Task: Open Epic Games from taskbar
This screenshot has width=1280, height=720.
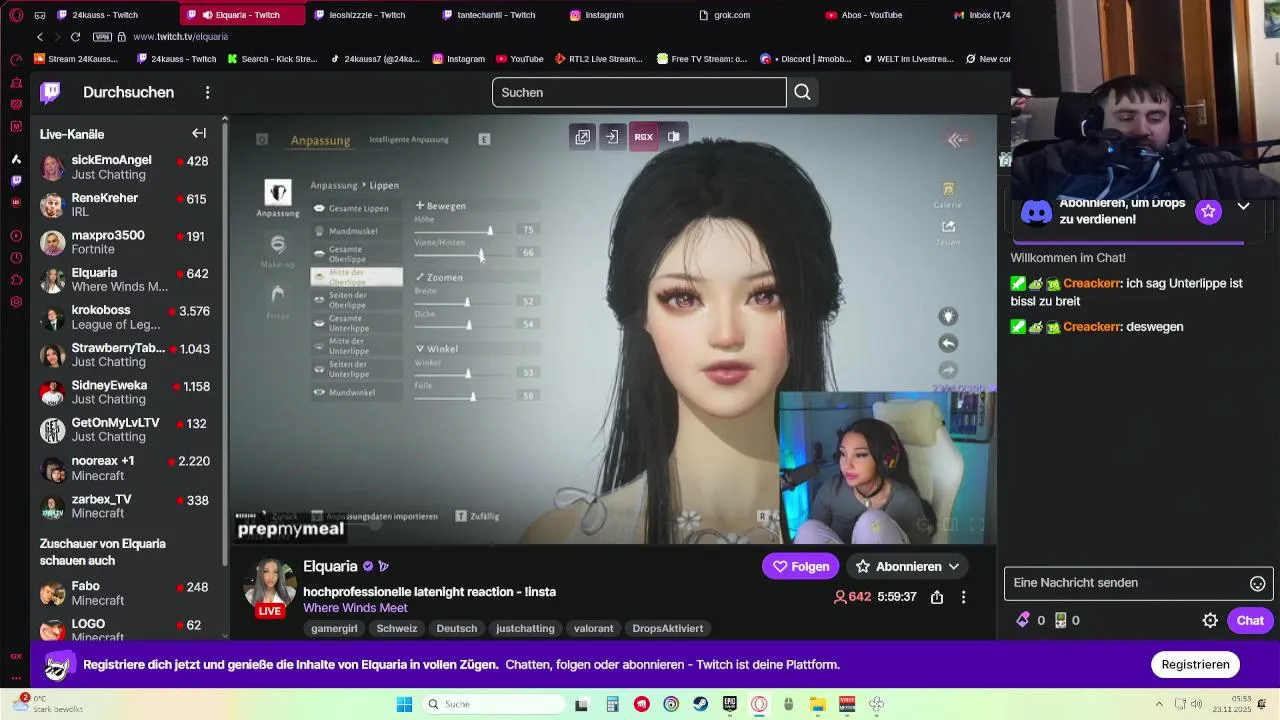Action: pos(730,704)
